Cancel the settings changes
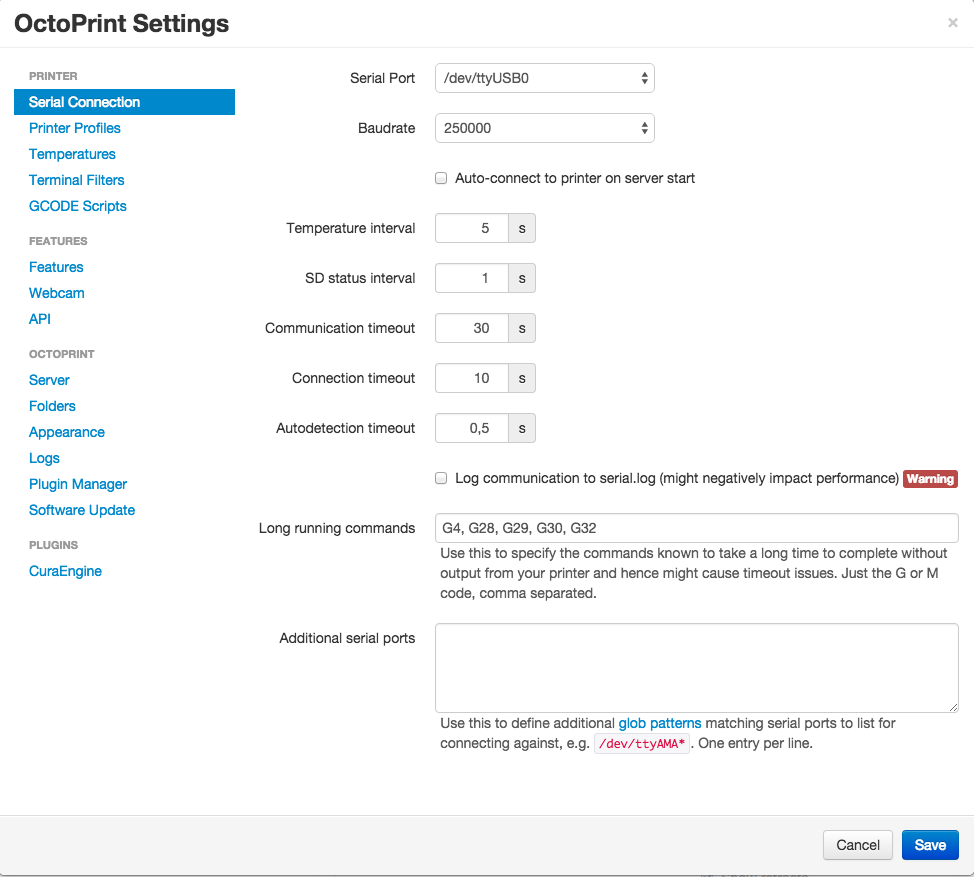 [857, 845]
